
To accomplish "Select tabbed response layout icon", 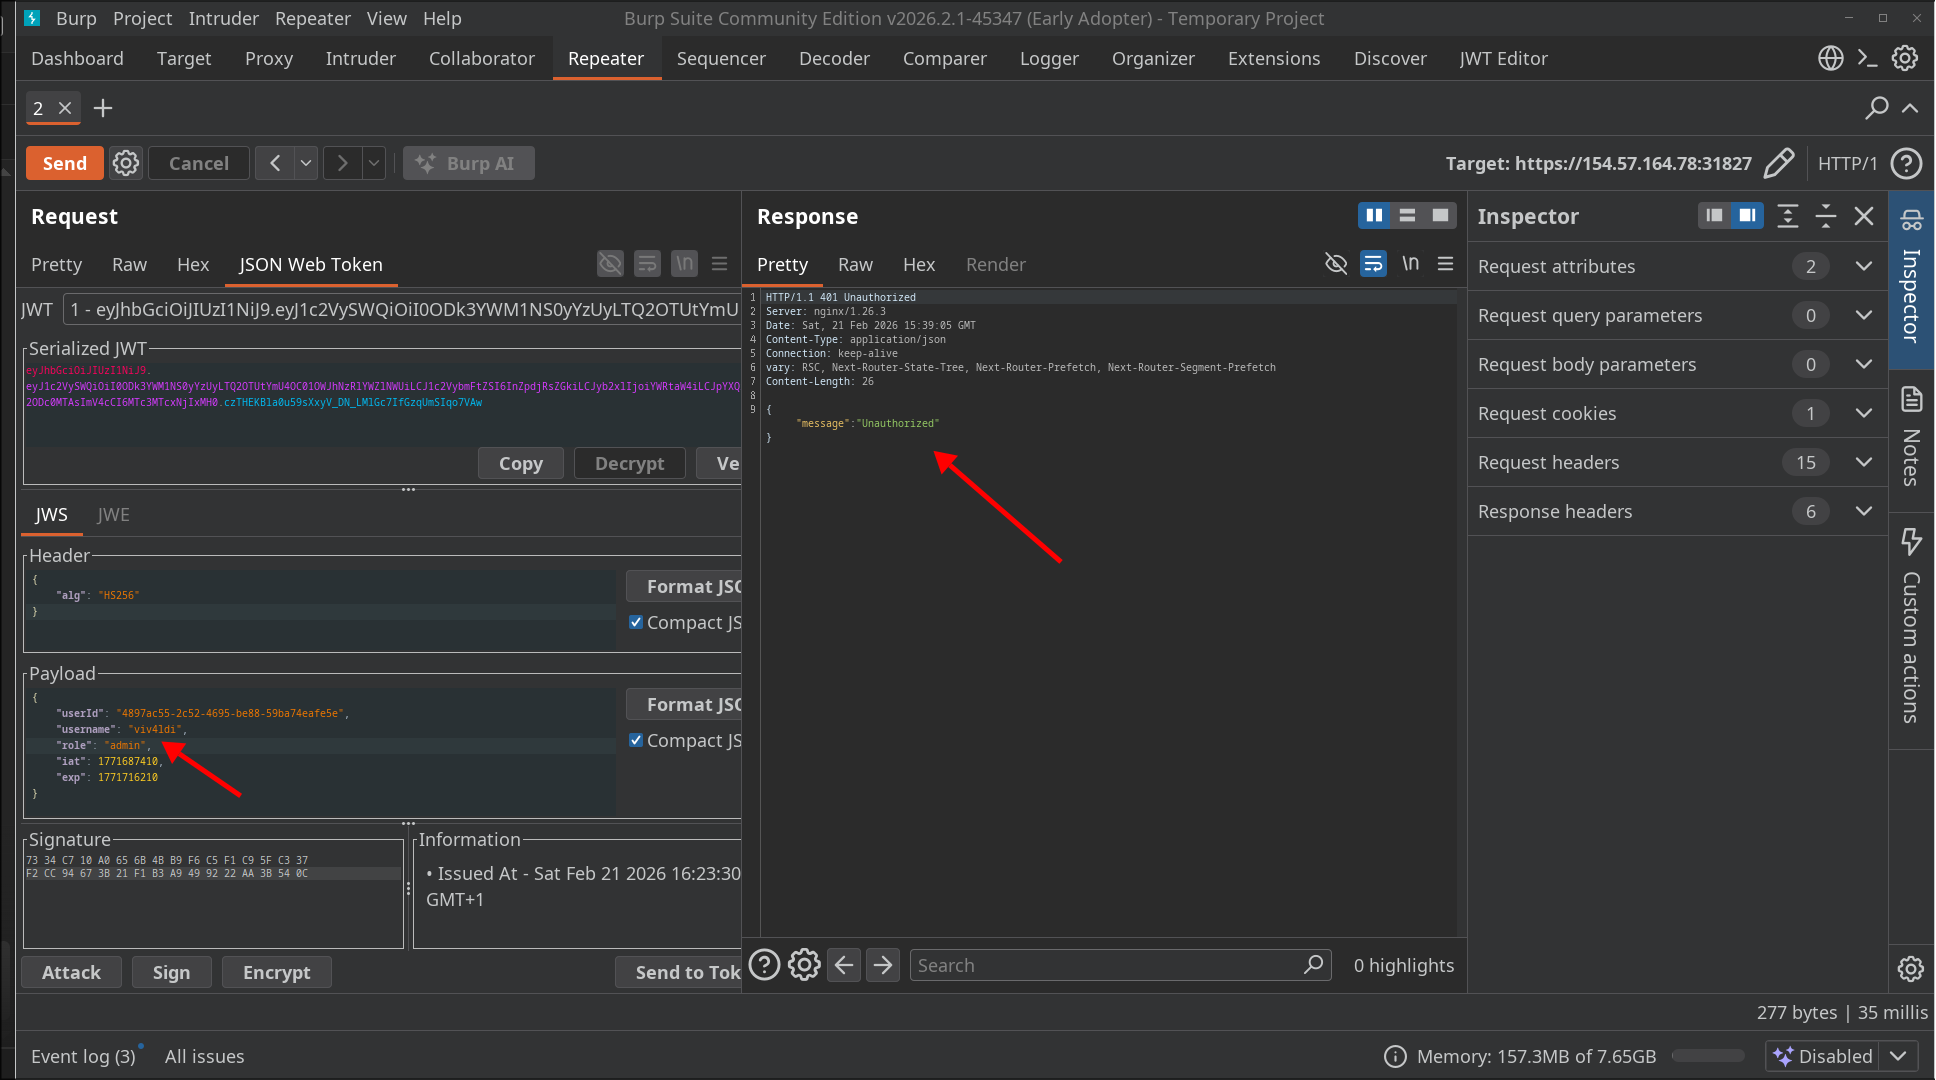I will click(1440, 215).
